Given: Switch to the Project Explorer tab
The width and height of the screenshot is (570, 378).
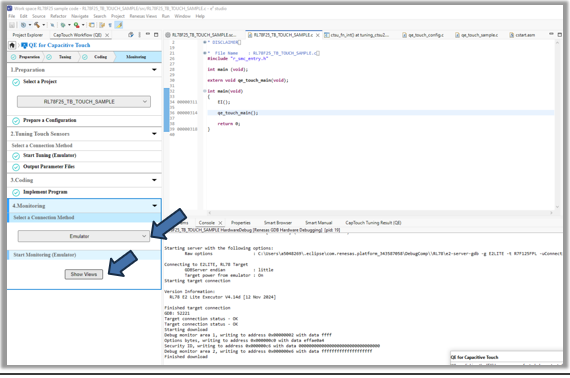Looking at the screenshot, I should pos(28,35).
